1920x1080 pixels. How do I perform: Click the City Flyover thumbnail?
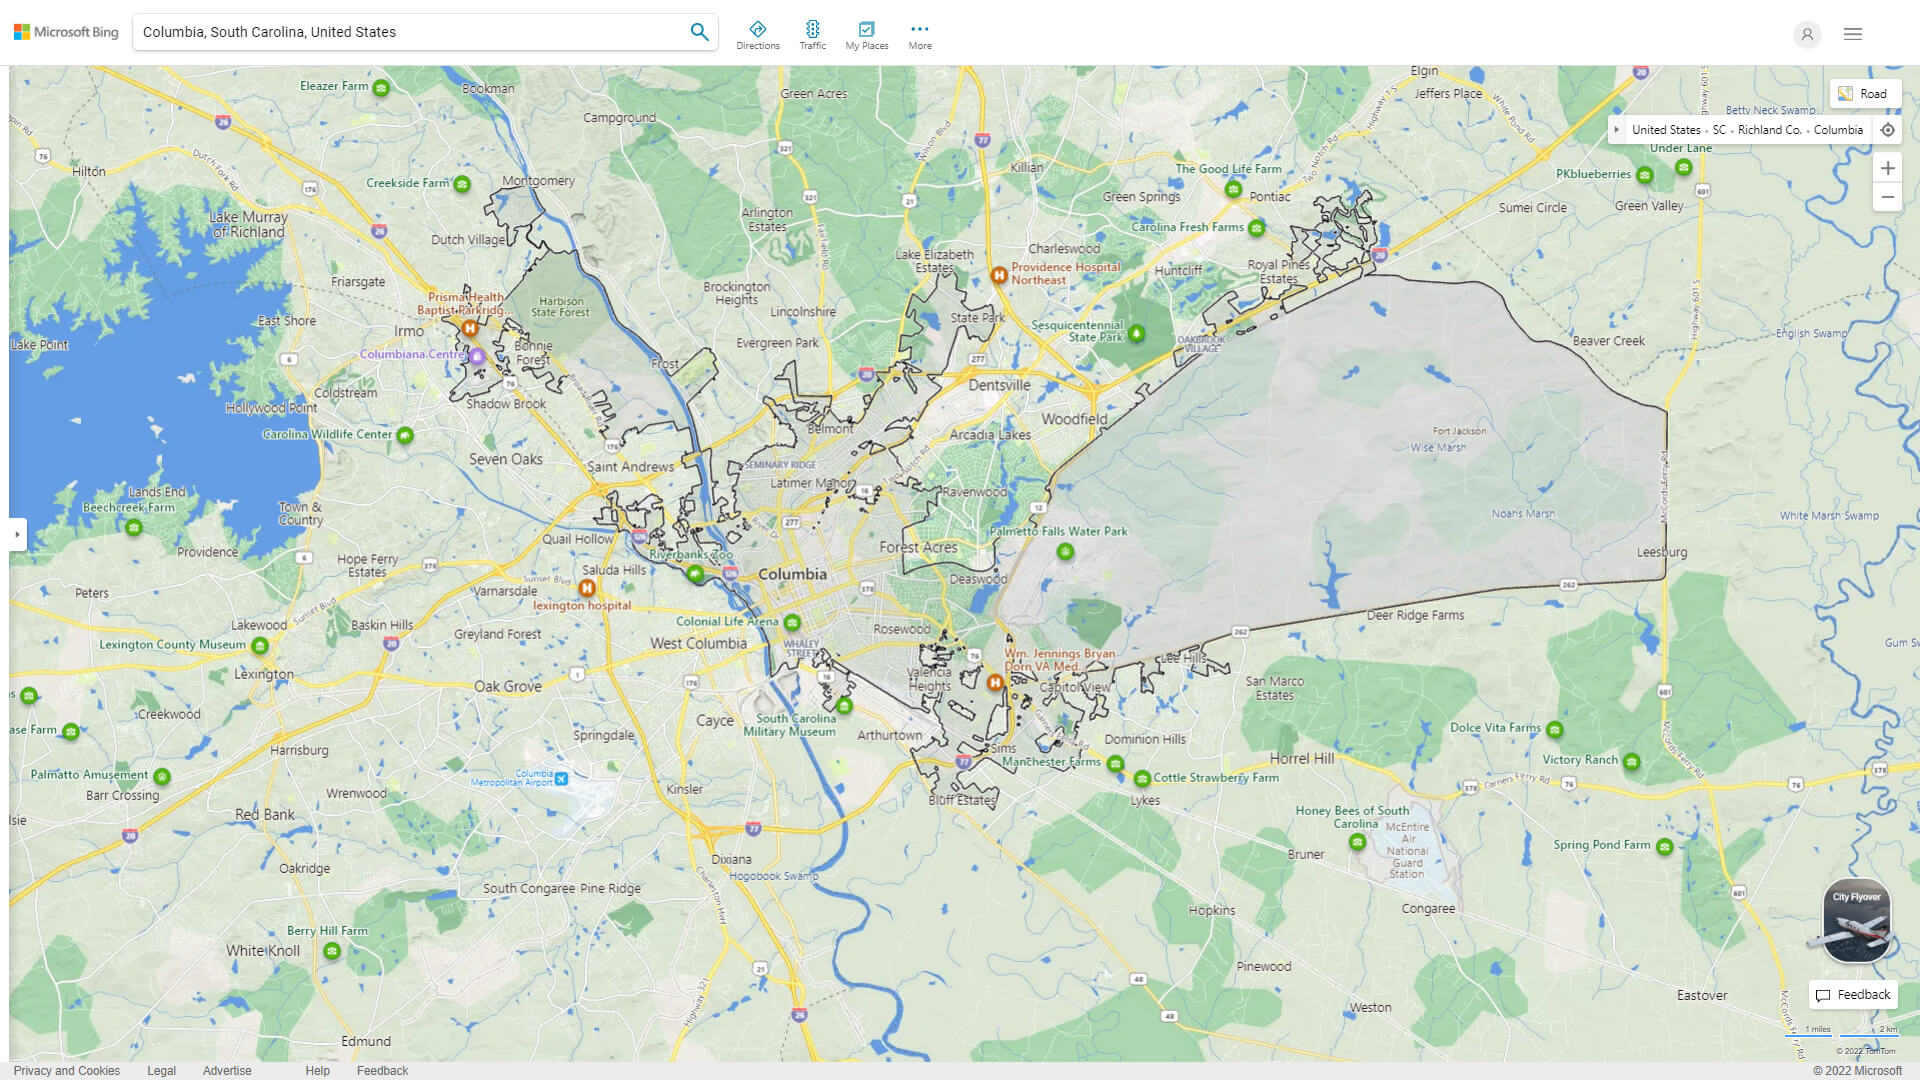(1855, 922)
